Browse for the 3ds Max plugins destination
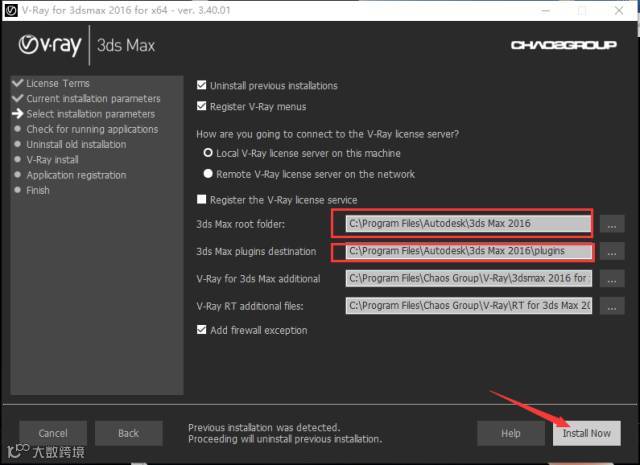The height and width of the screenshot is (465, 640). click(612, 251)
